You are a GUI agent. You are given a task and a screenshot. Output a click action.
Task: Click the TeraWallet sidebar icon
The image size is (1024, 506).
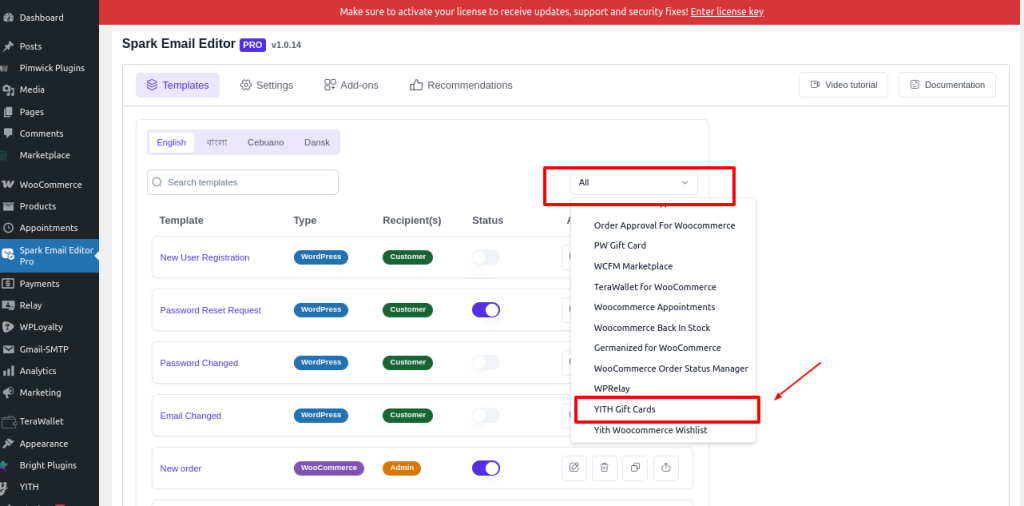[8, 422]
